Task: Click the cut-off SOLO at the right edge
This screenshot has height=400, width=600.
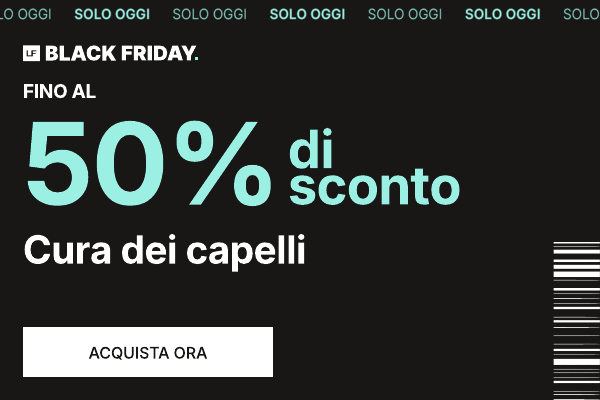Action: point(581,15)
